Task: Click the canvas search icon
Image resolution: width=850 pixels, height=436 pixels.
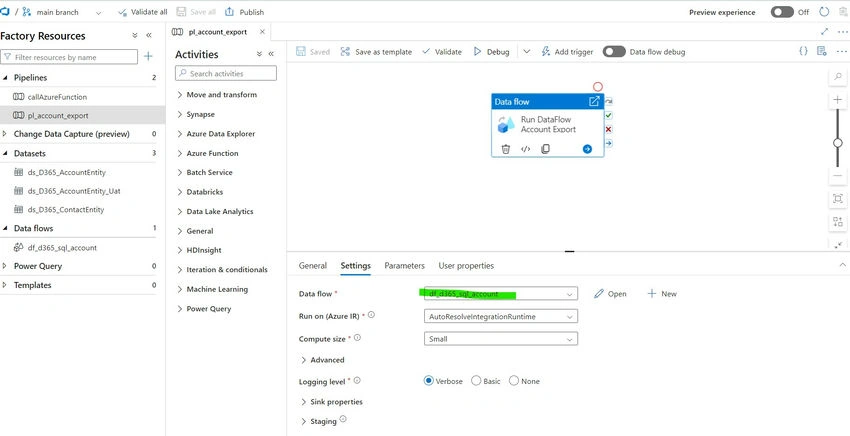Action: tap(838, 77)
